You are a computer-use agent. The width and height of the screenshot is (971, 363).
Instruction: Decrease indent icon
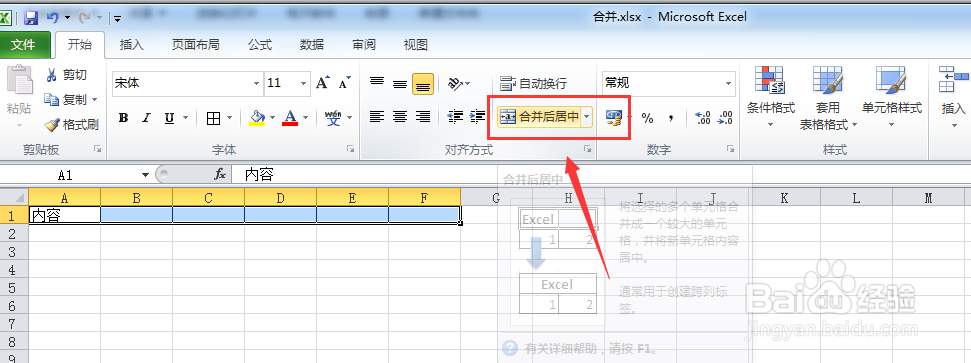pyautogui.click(x=455, y=116)
